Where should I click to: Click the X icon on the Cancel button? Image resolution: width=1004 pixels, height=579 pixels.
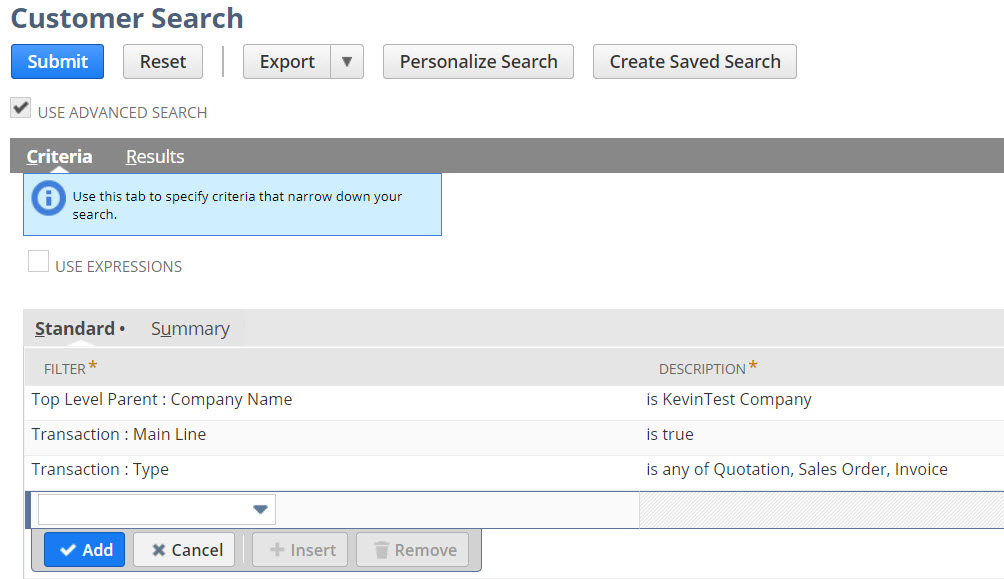(161, 549)
